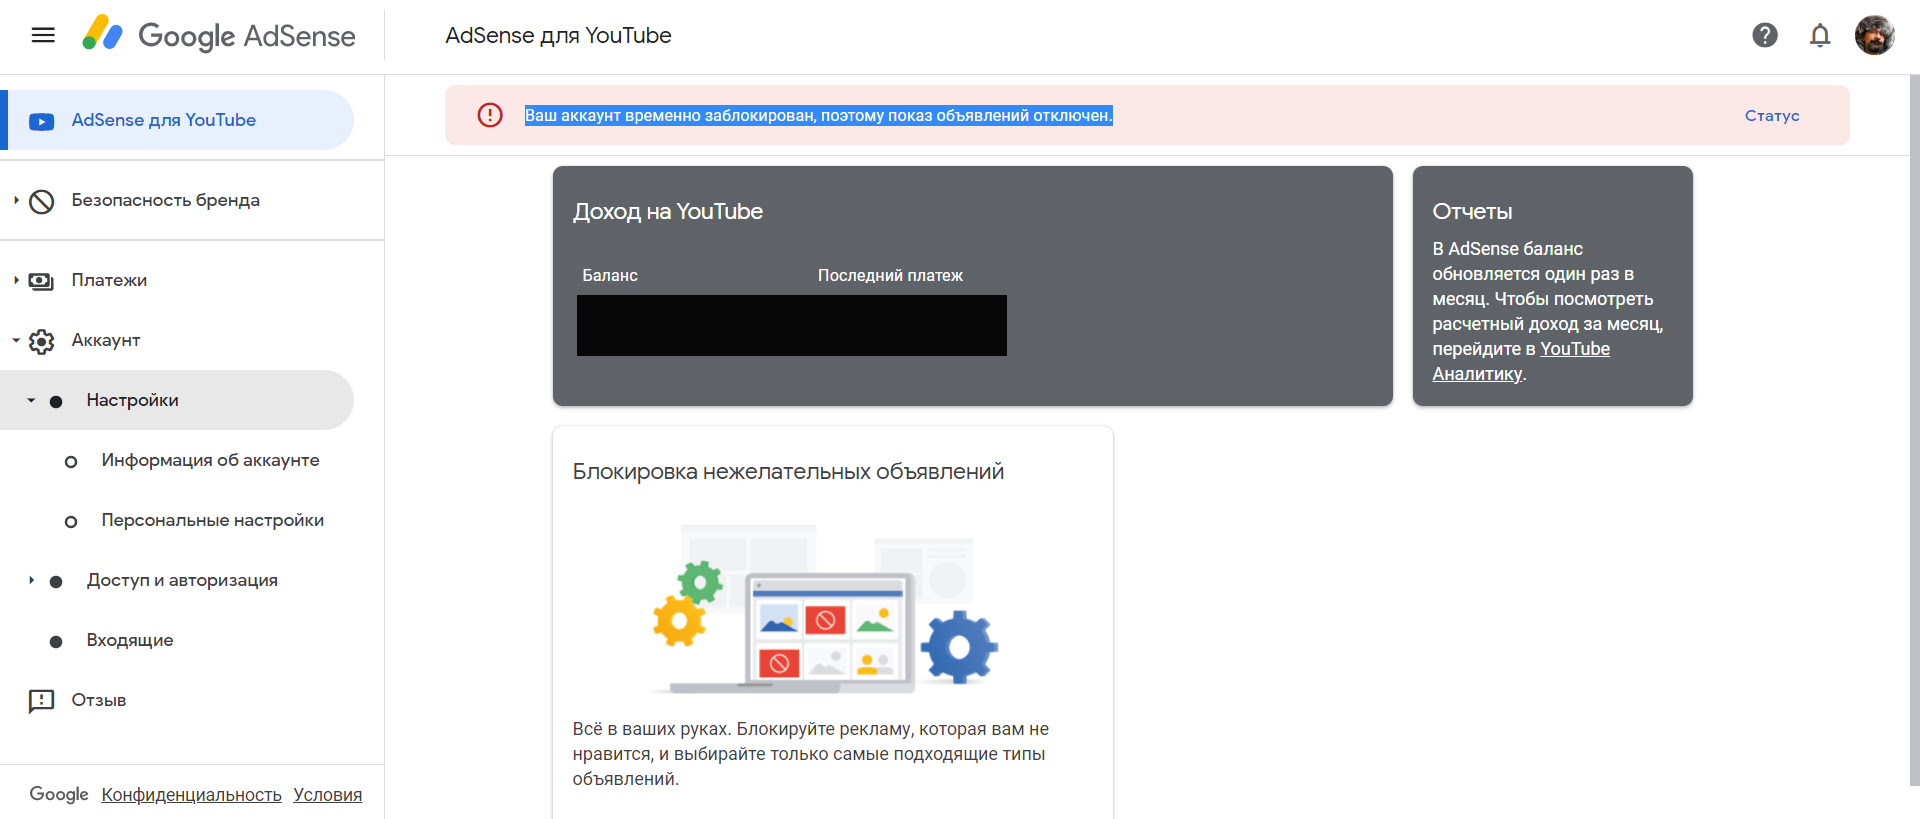1920x819 pixels.
Task: Select Настройки menu item
Action: [x=177, y=400]
